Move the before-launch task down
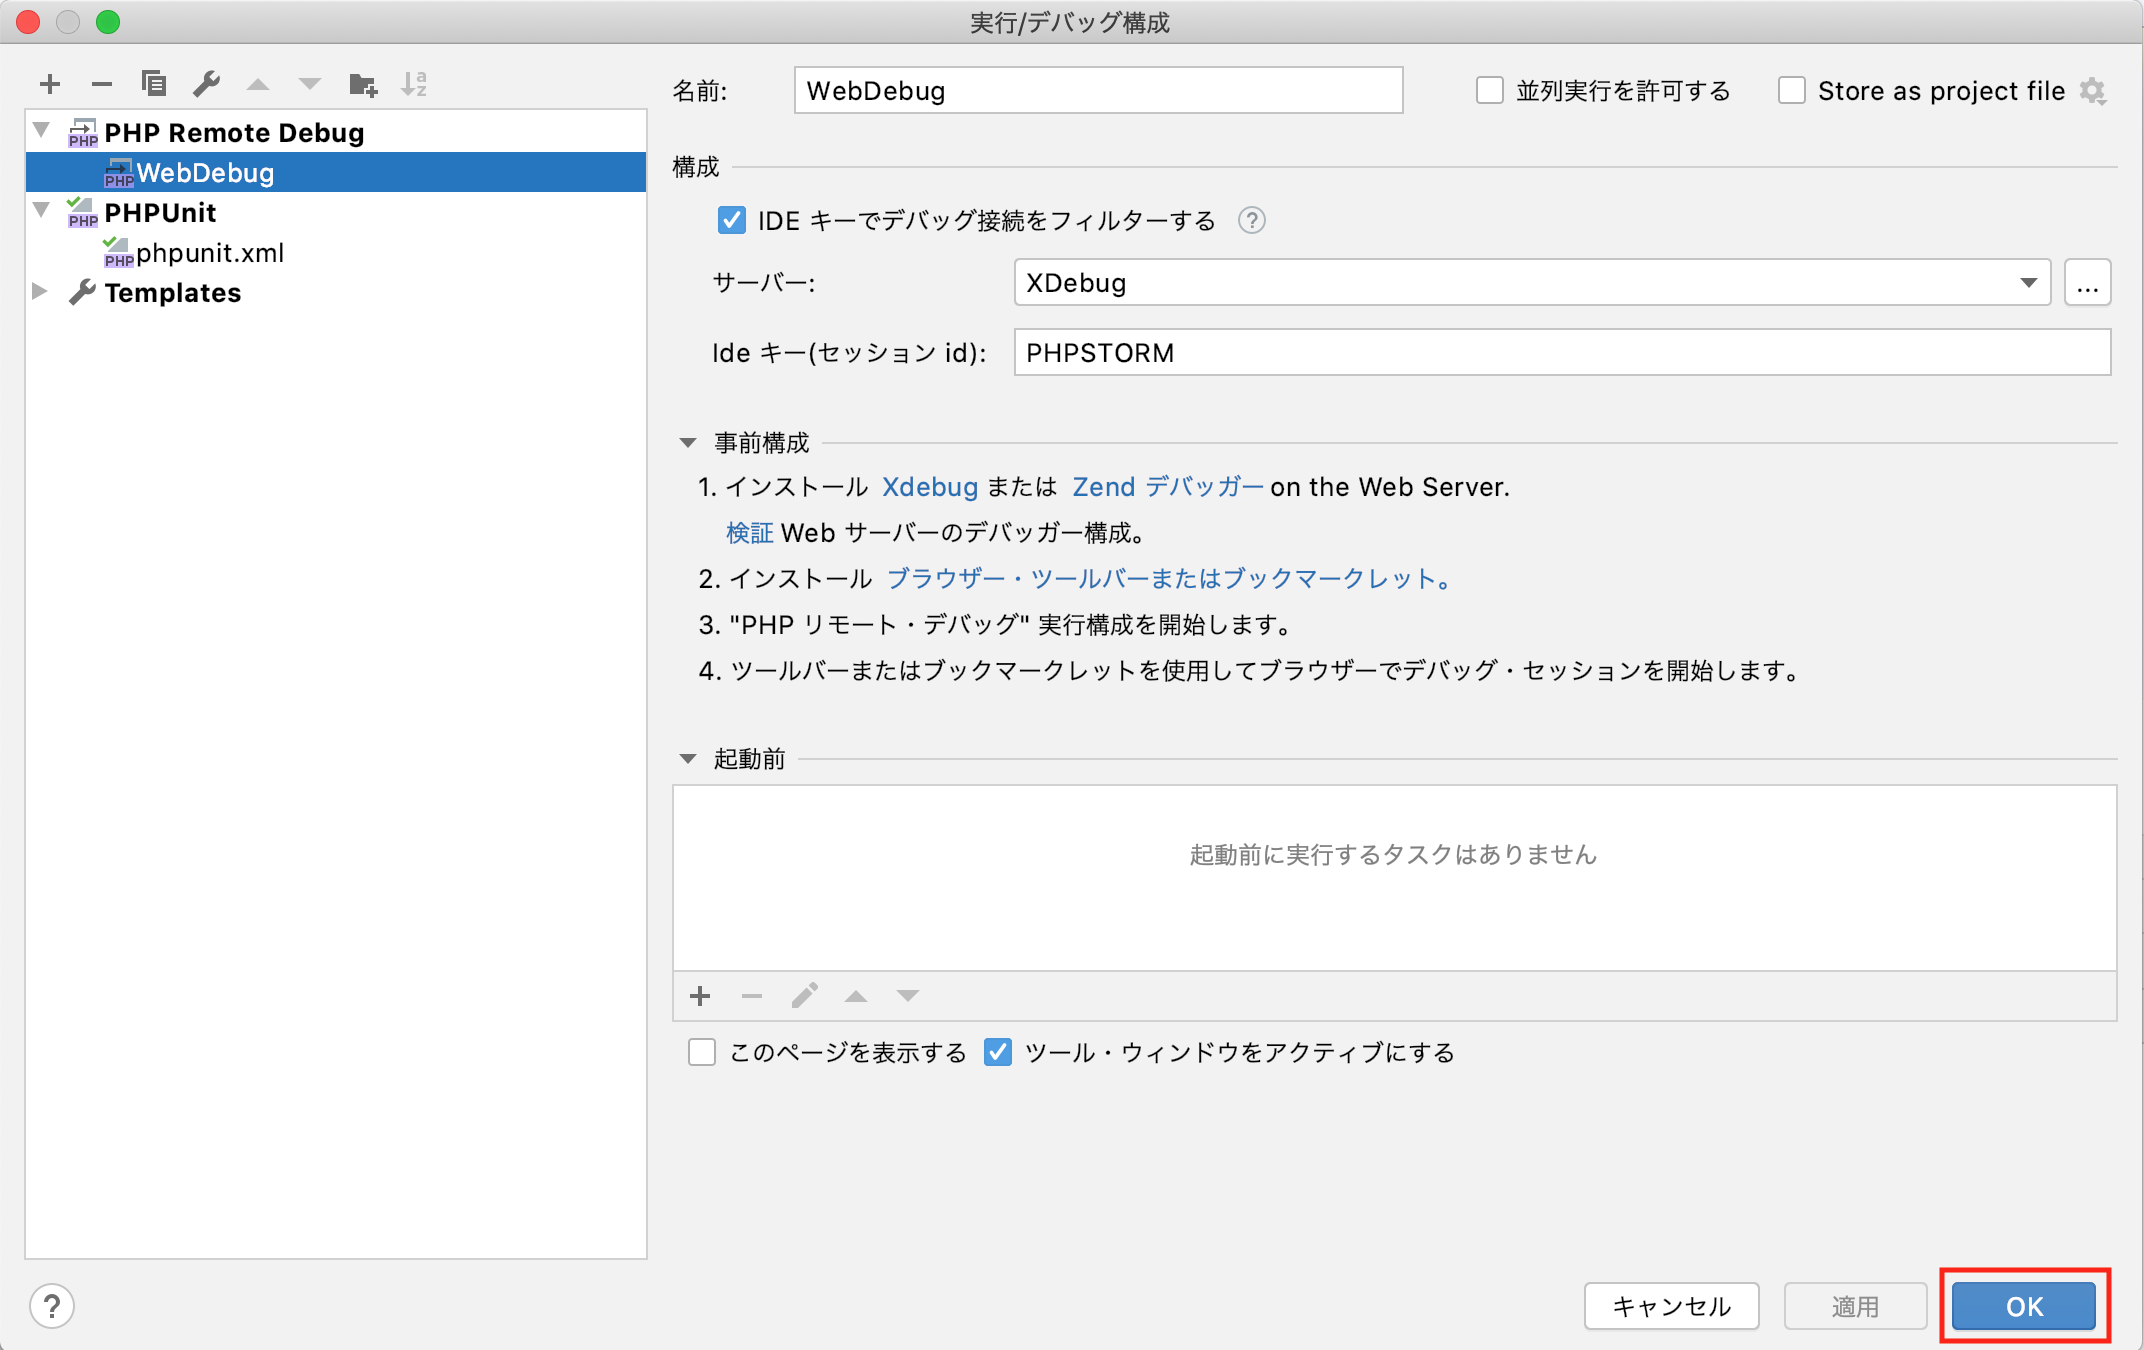 pyautogui.click(x=908, y=996)
